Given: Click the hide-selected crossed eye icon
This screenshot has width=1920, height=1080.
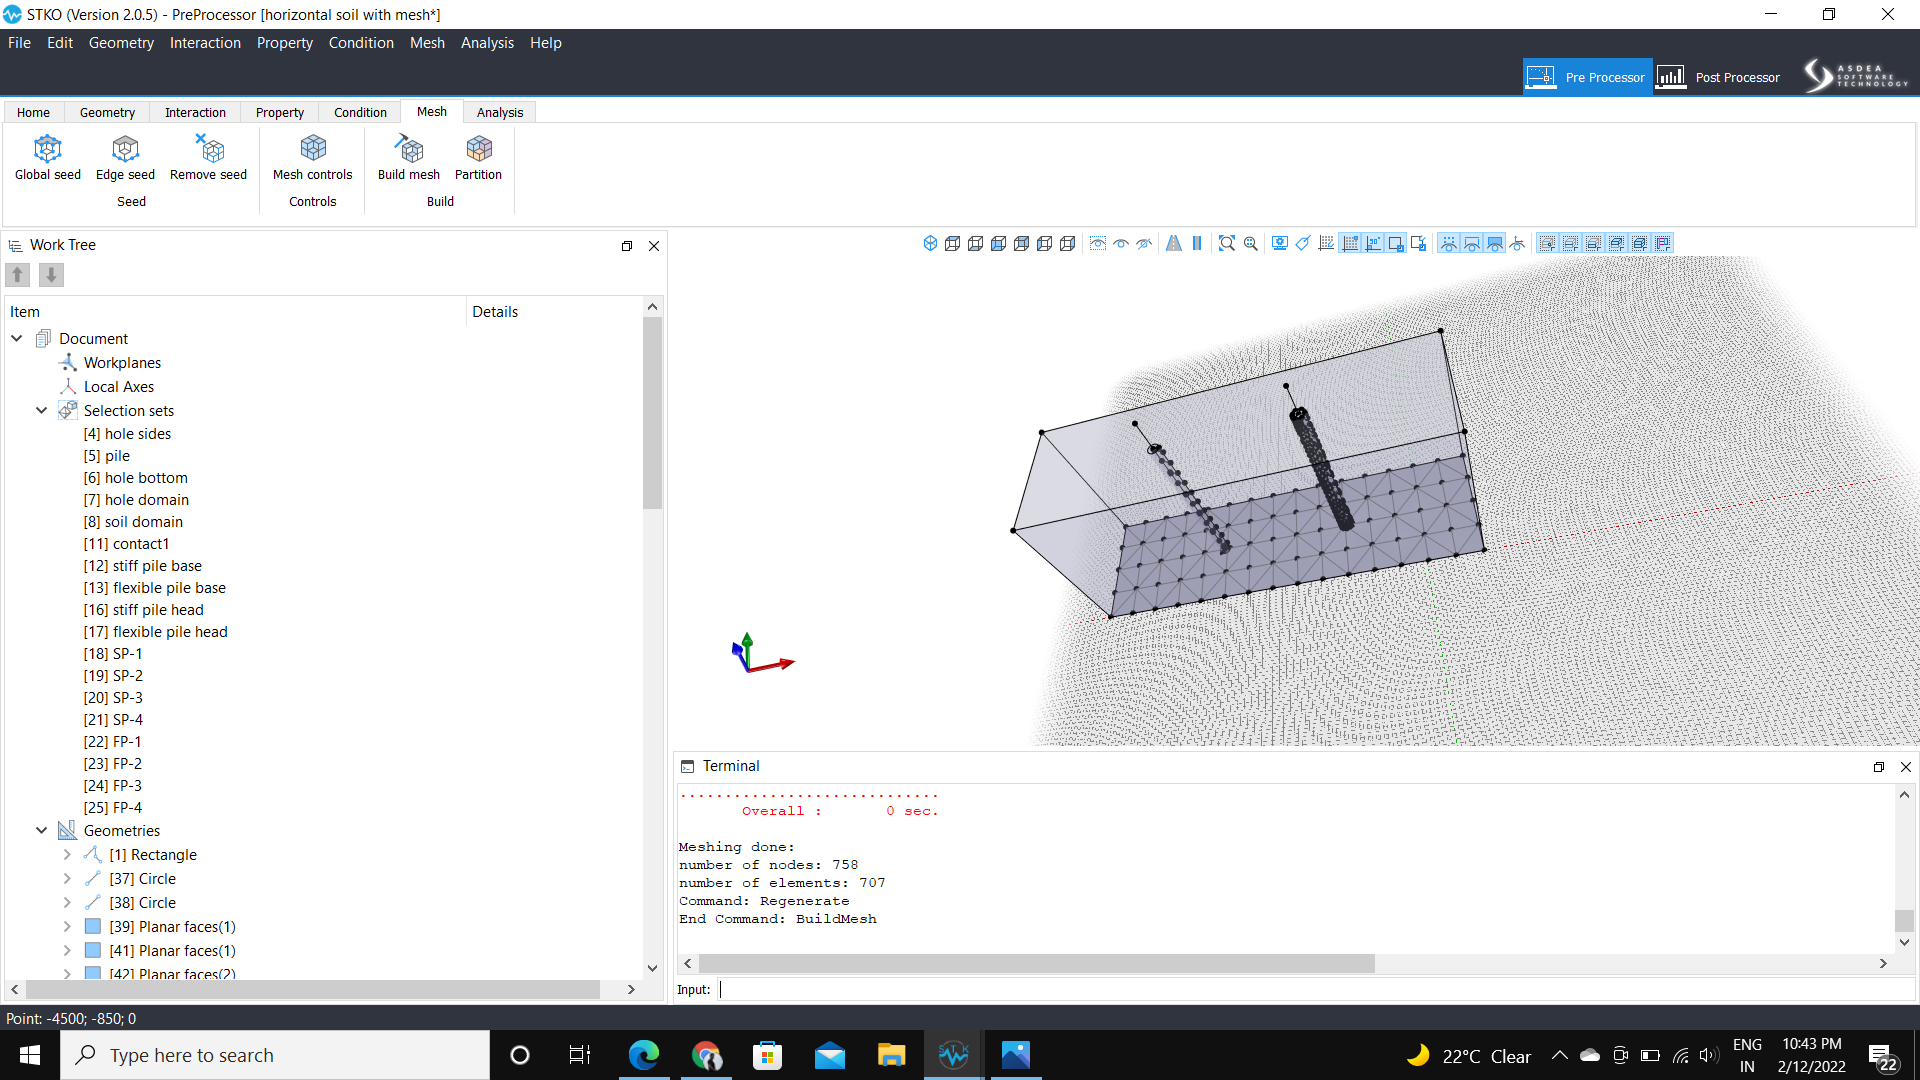Looking at the screenshot, I should [1144, 243].
